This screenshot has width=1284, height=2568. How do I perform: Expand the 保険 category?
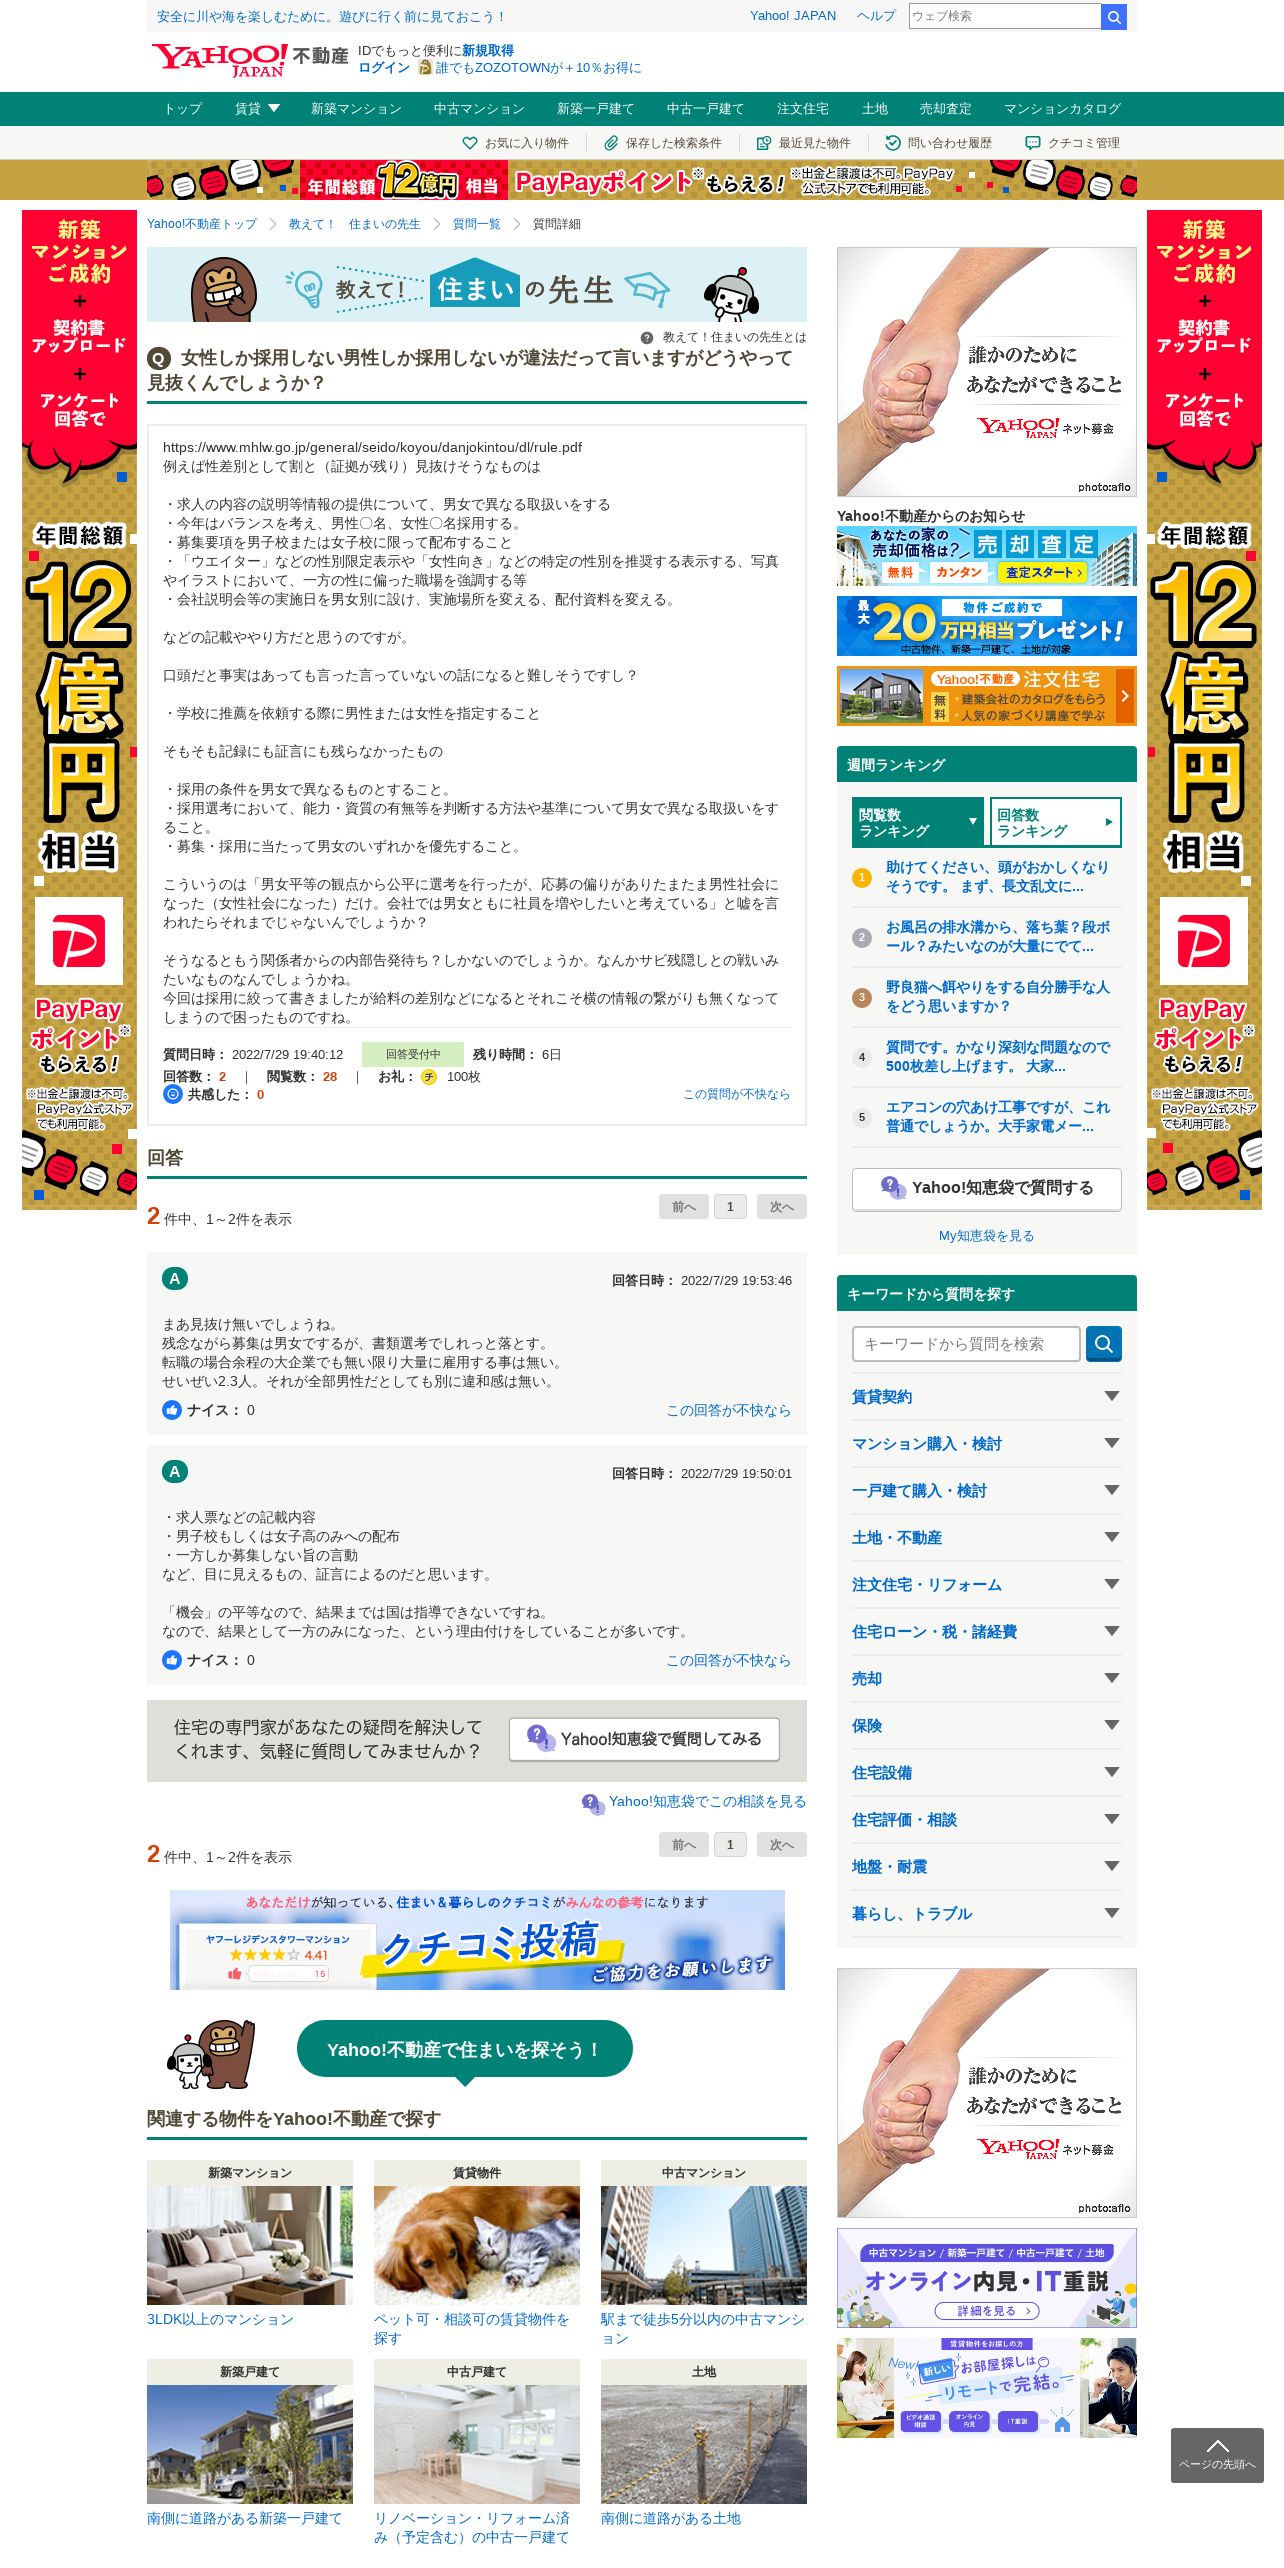987,1726
